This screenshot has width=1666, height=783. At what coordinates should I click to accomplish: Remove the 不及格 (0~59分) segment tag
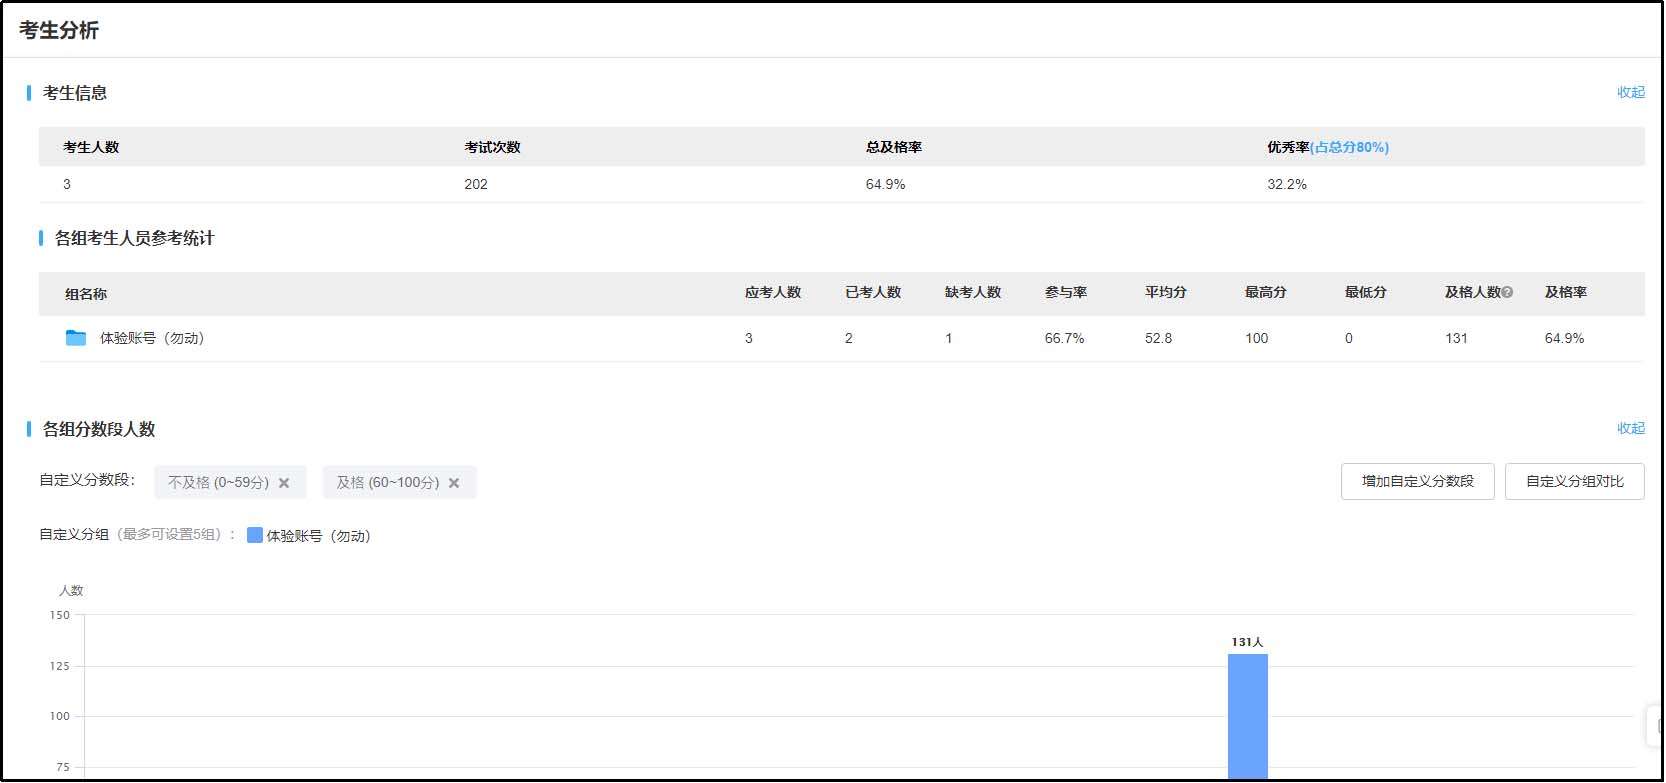tap(284, 483)
